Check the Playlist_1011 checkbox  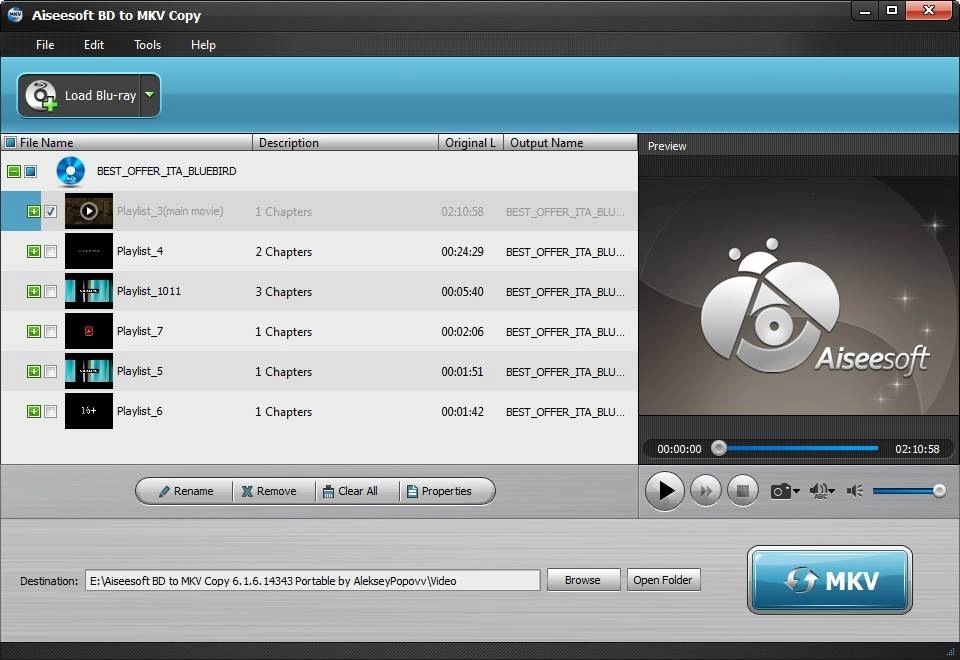click(50, 291)
